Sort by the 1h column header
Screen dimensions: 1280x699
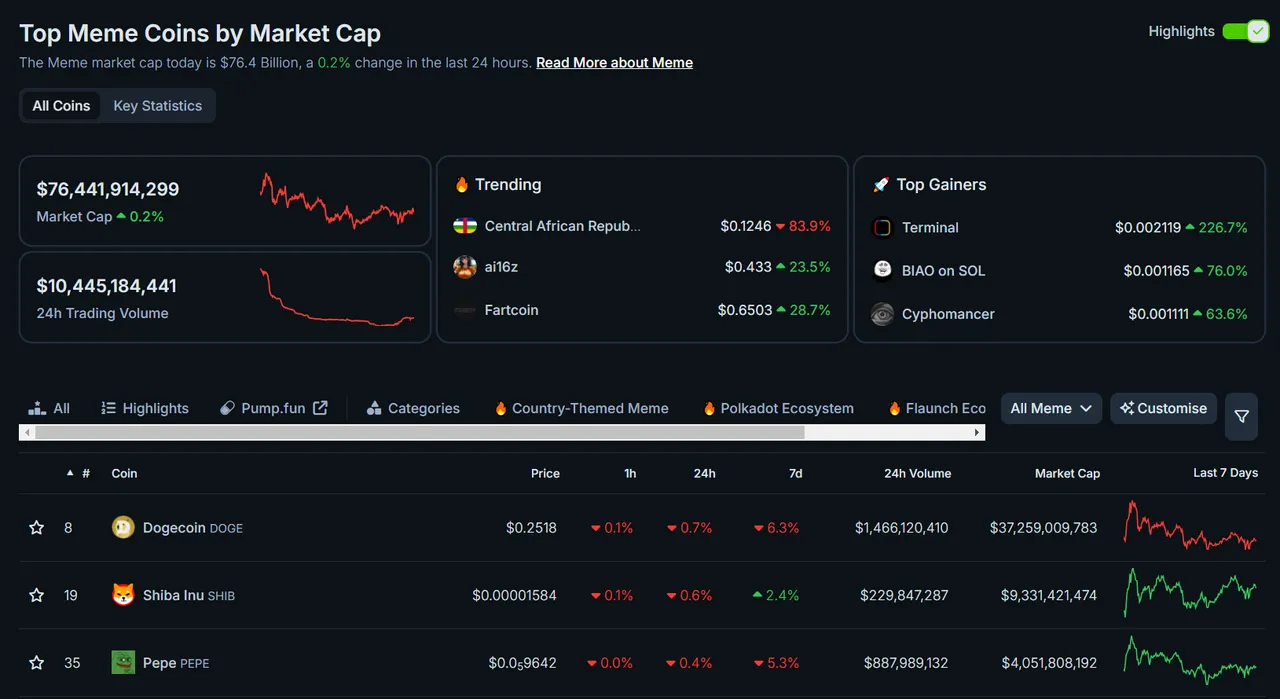630,473
